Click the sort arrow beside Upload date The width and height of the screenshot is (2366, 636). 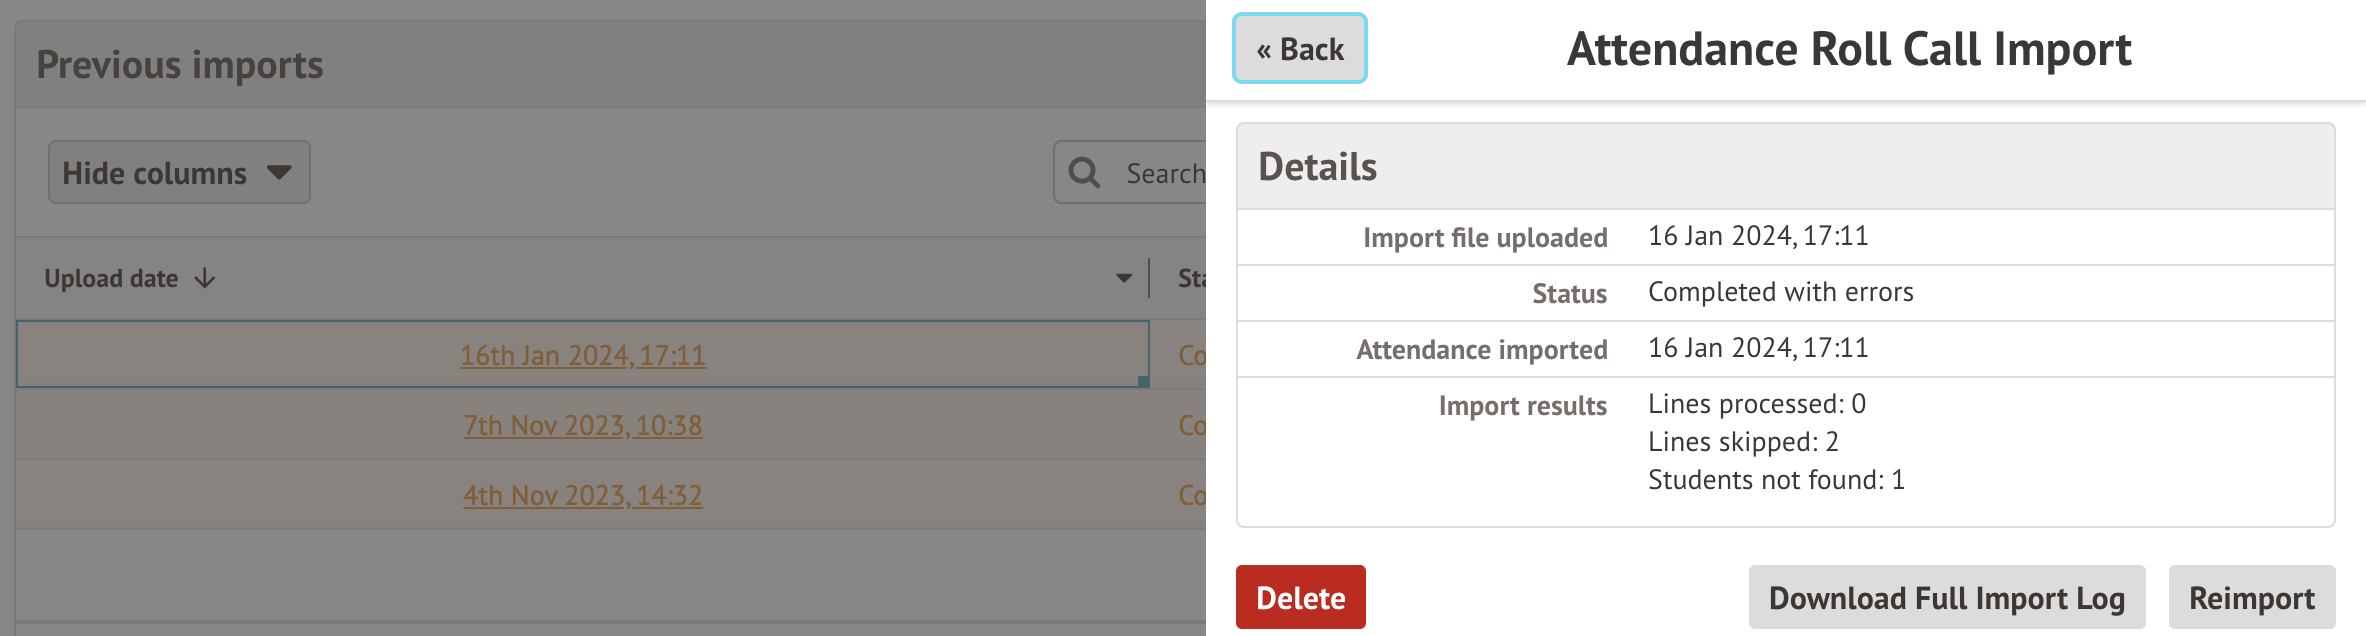pyautogui.click(x=205, y=279)
